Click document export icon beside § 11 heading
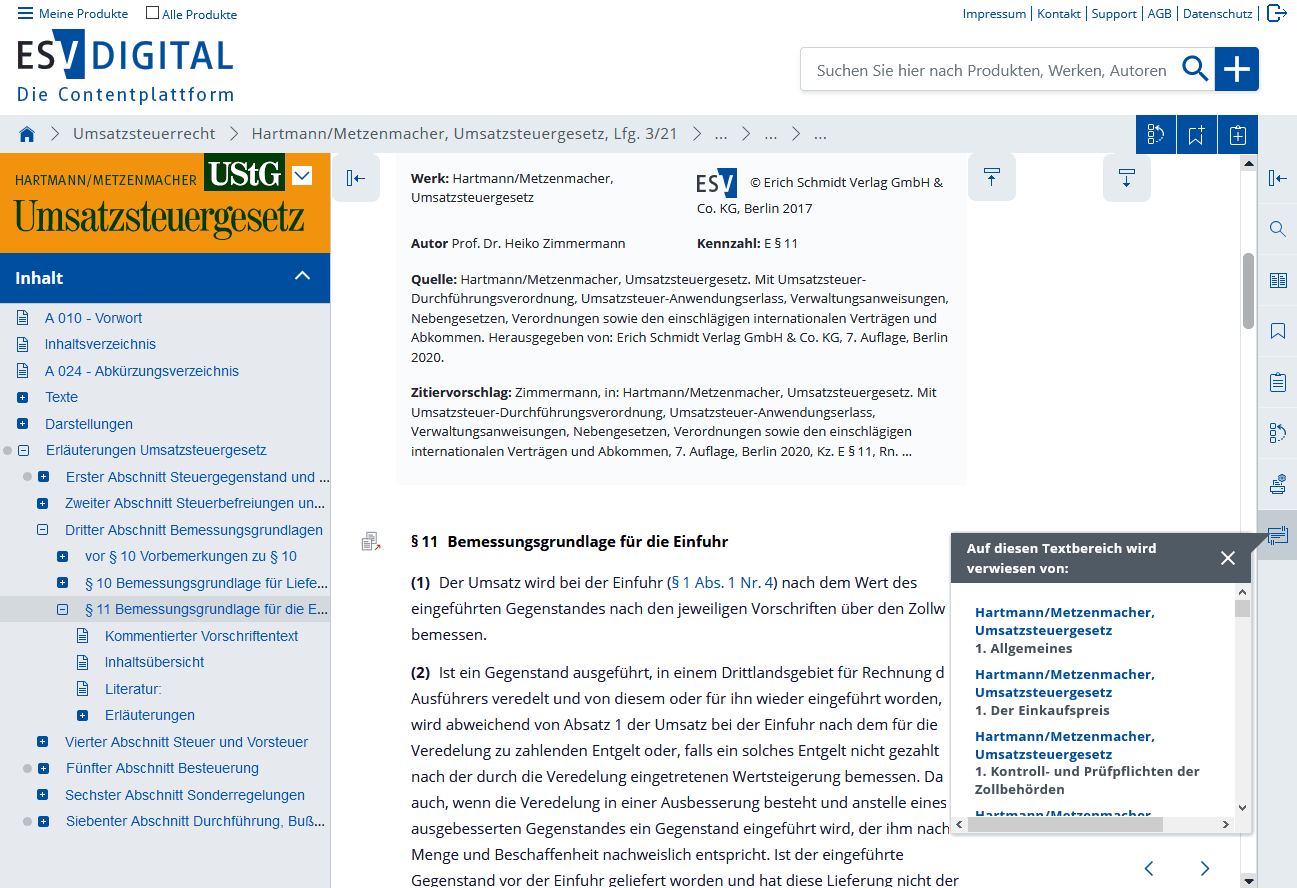This screenshot has height=888, width=1297. coord(371,542)
